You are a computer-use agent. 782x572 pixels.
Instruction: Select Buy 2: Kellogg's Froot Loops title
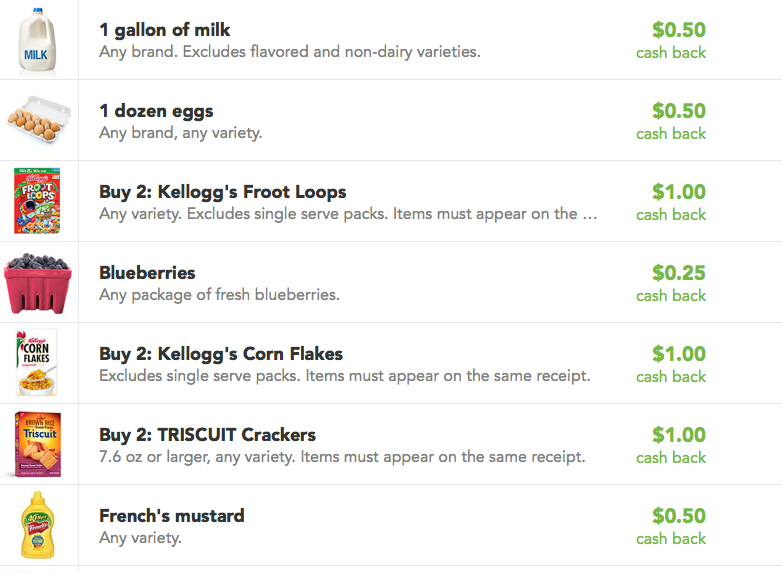click(x=222, y=192)
